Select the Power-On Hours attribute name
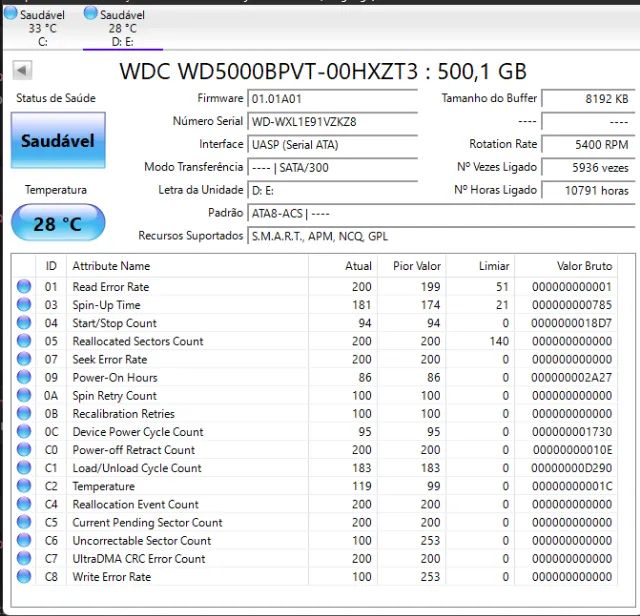This screenshot has height=616, width=640. pyautogui.click(x=115, y=377)
